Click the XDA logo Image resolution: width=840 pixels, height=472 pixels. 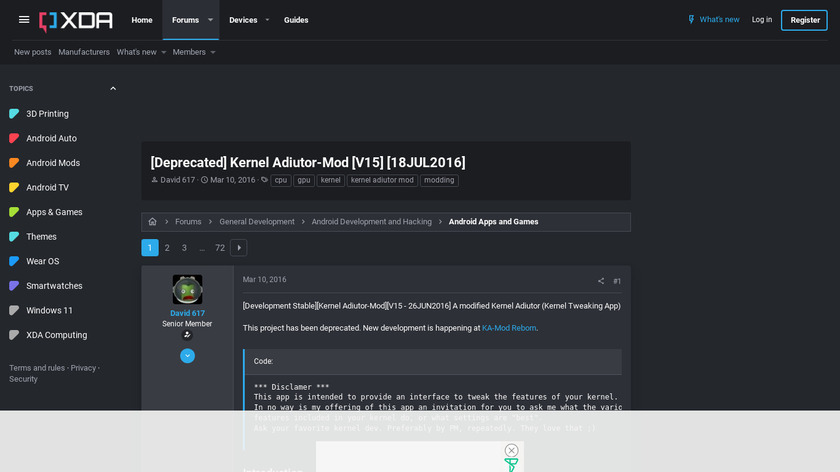click(76, 21)
